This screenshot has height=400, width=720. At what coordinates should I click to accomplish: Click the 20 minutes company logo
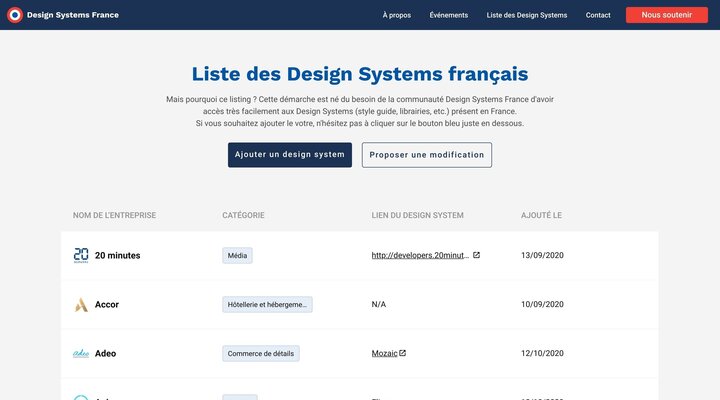[81, 255]
